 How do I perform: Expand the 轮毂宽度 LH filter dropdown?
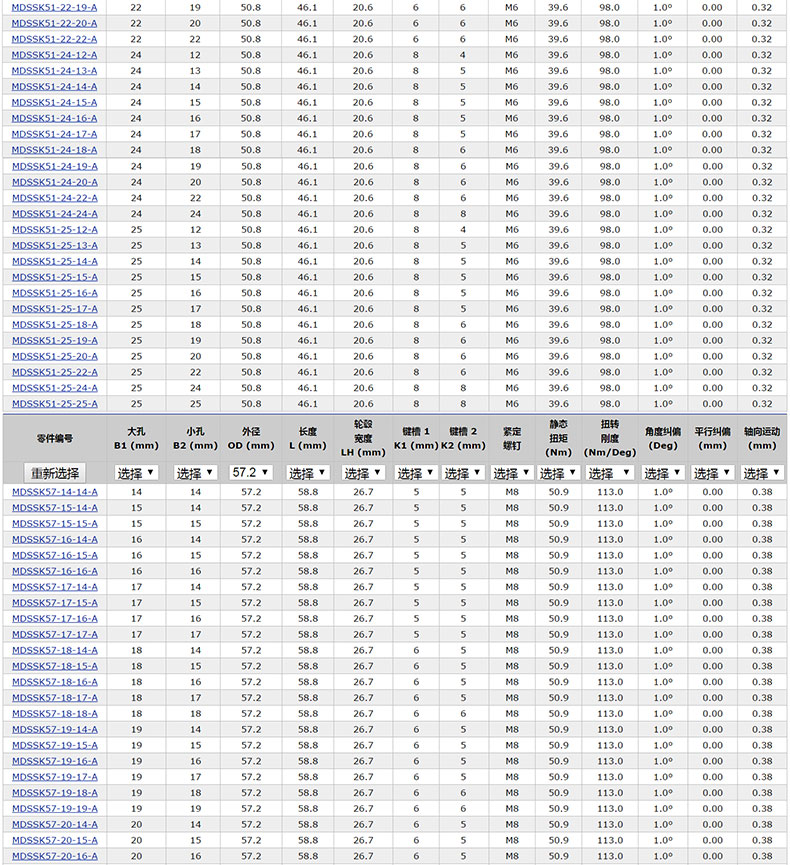pos(363,473)
